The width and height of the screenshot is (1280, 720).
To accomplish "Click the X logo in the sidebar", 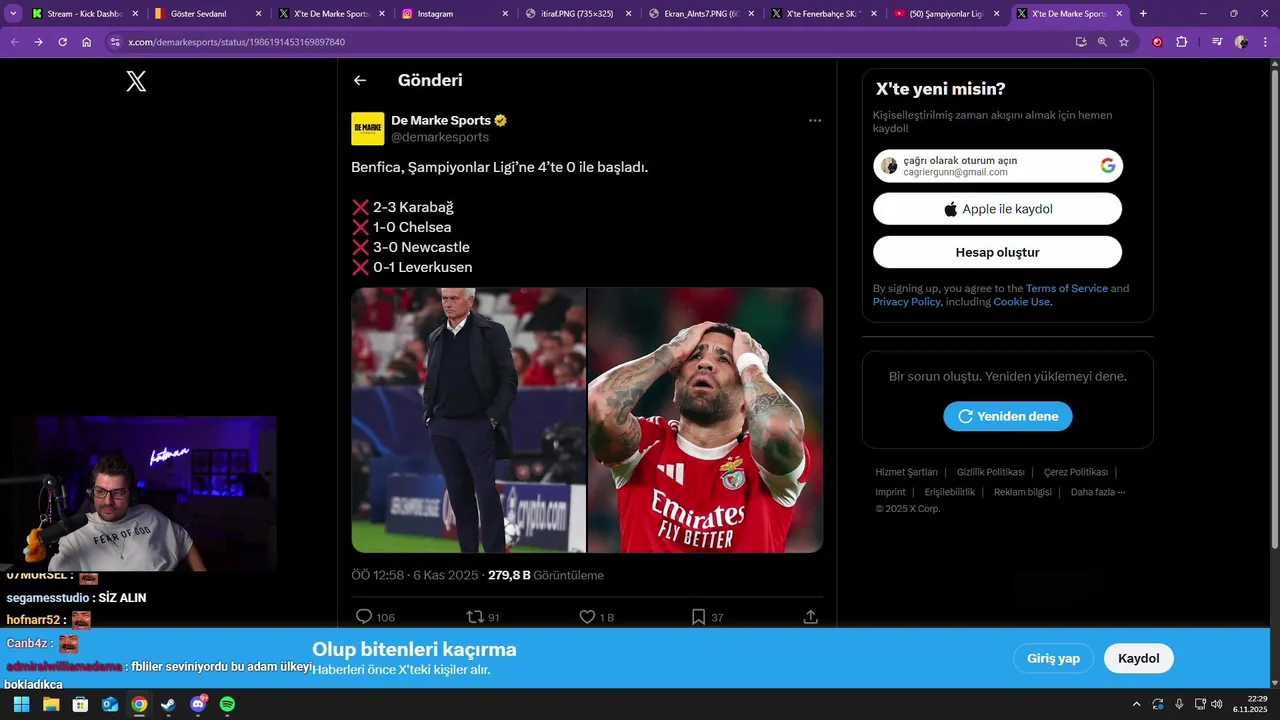I will click(136, 82).
